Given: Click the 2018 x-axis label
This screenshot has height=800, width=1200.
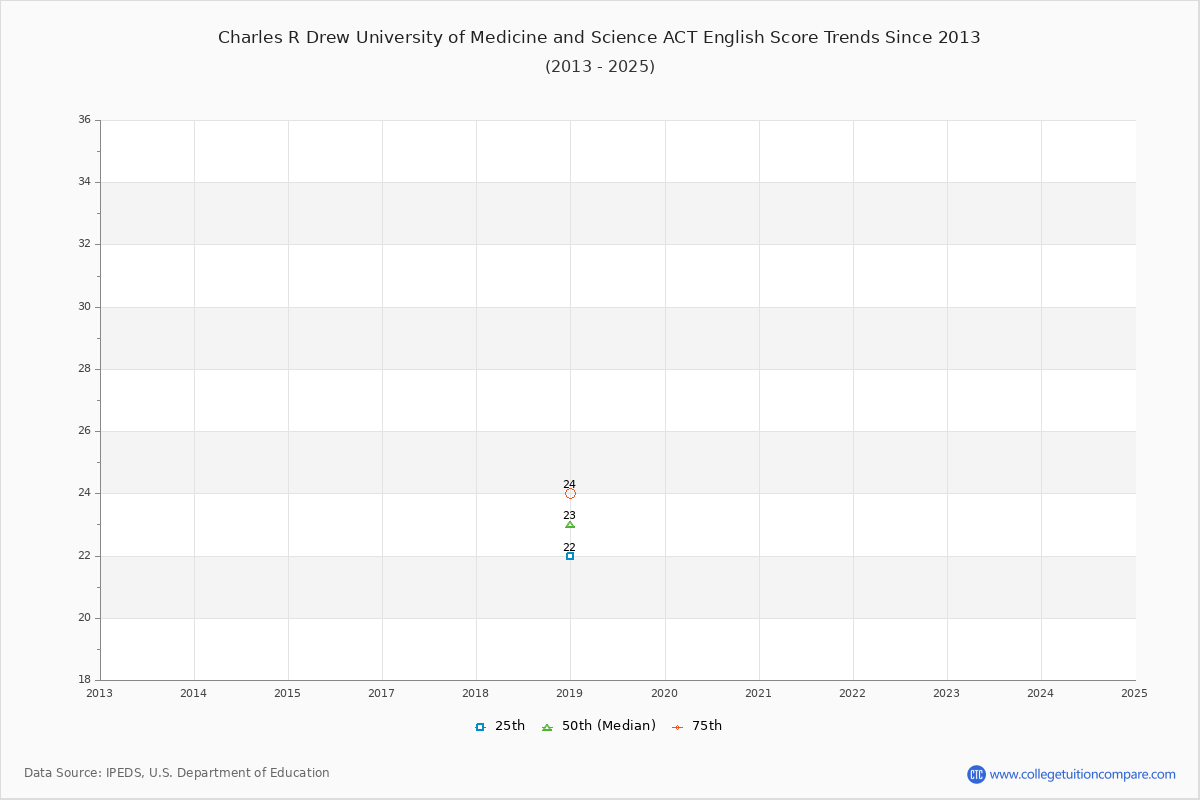Looking at the screenshot, I should (x=476, y=693).
